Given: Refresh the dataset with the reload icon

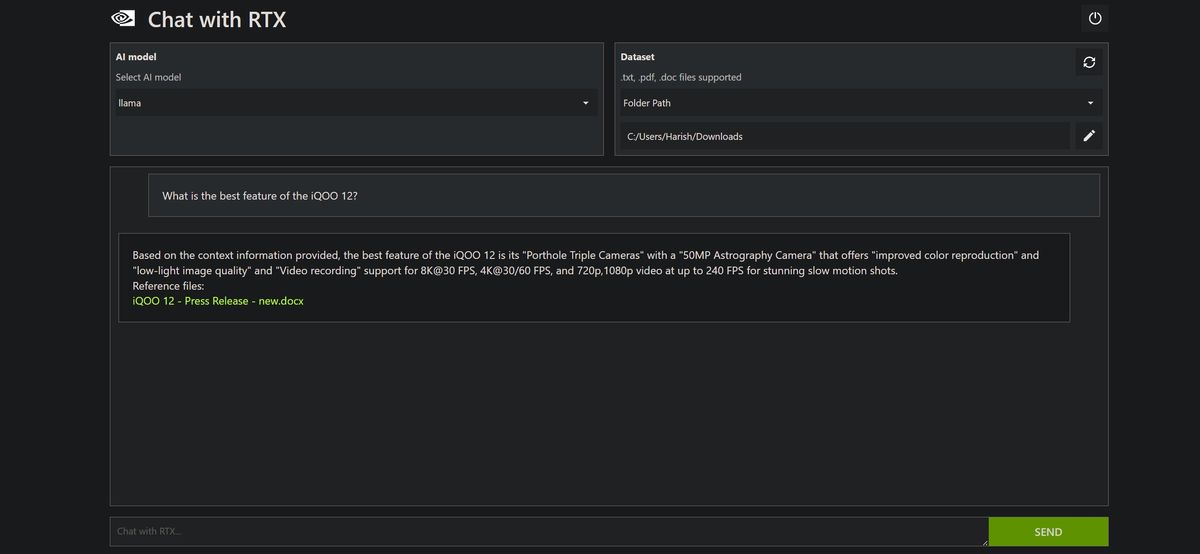Looking at the screenshot, I should coord(1089,62).
